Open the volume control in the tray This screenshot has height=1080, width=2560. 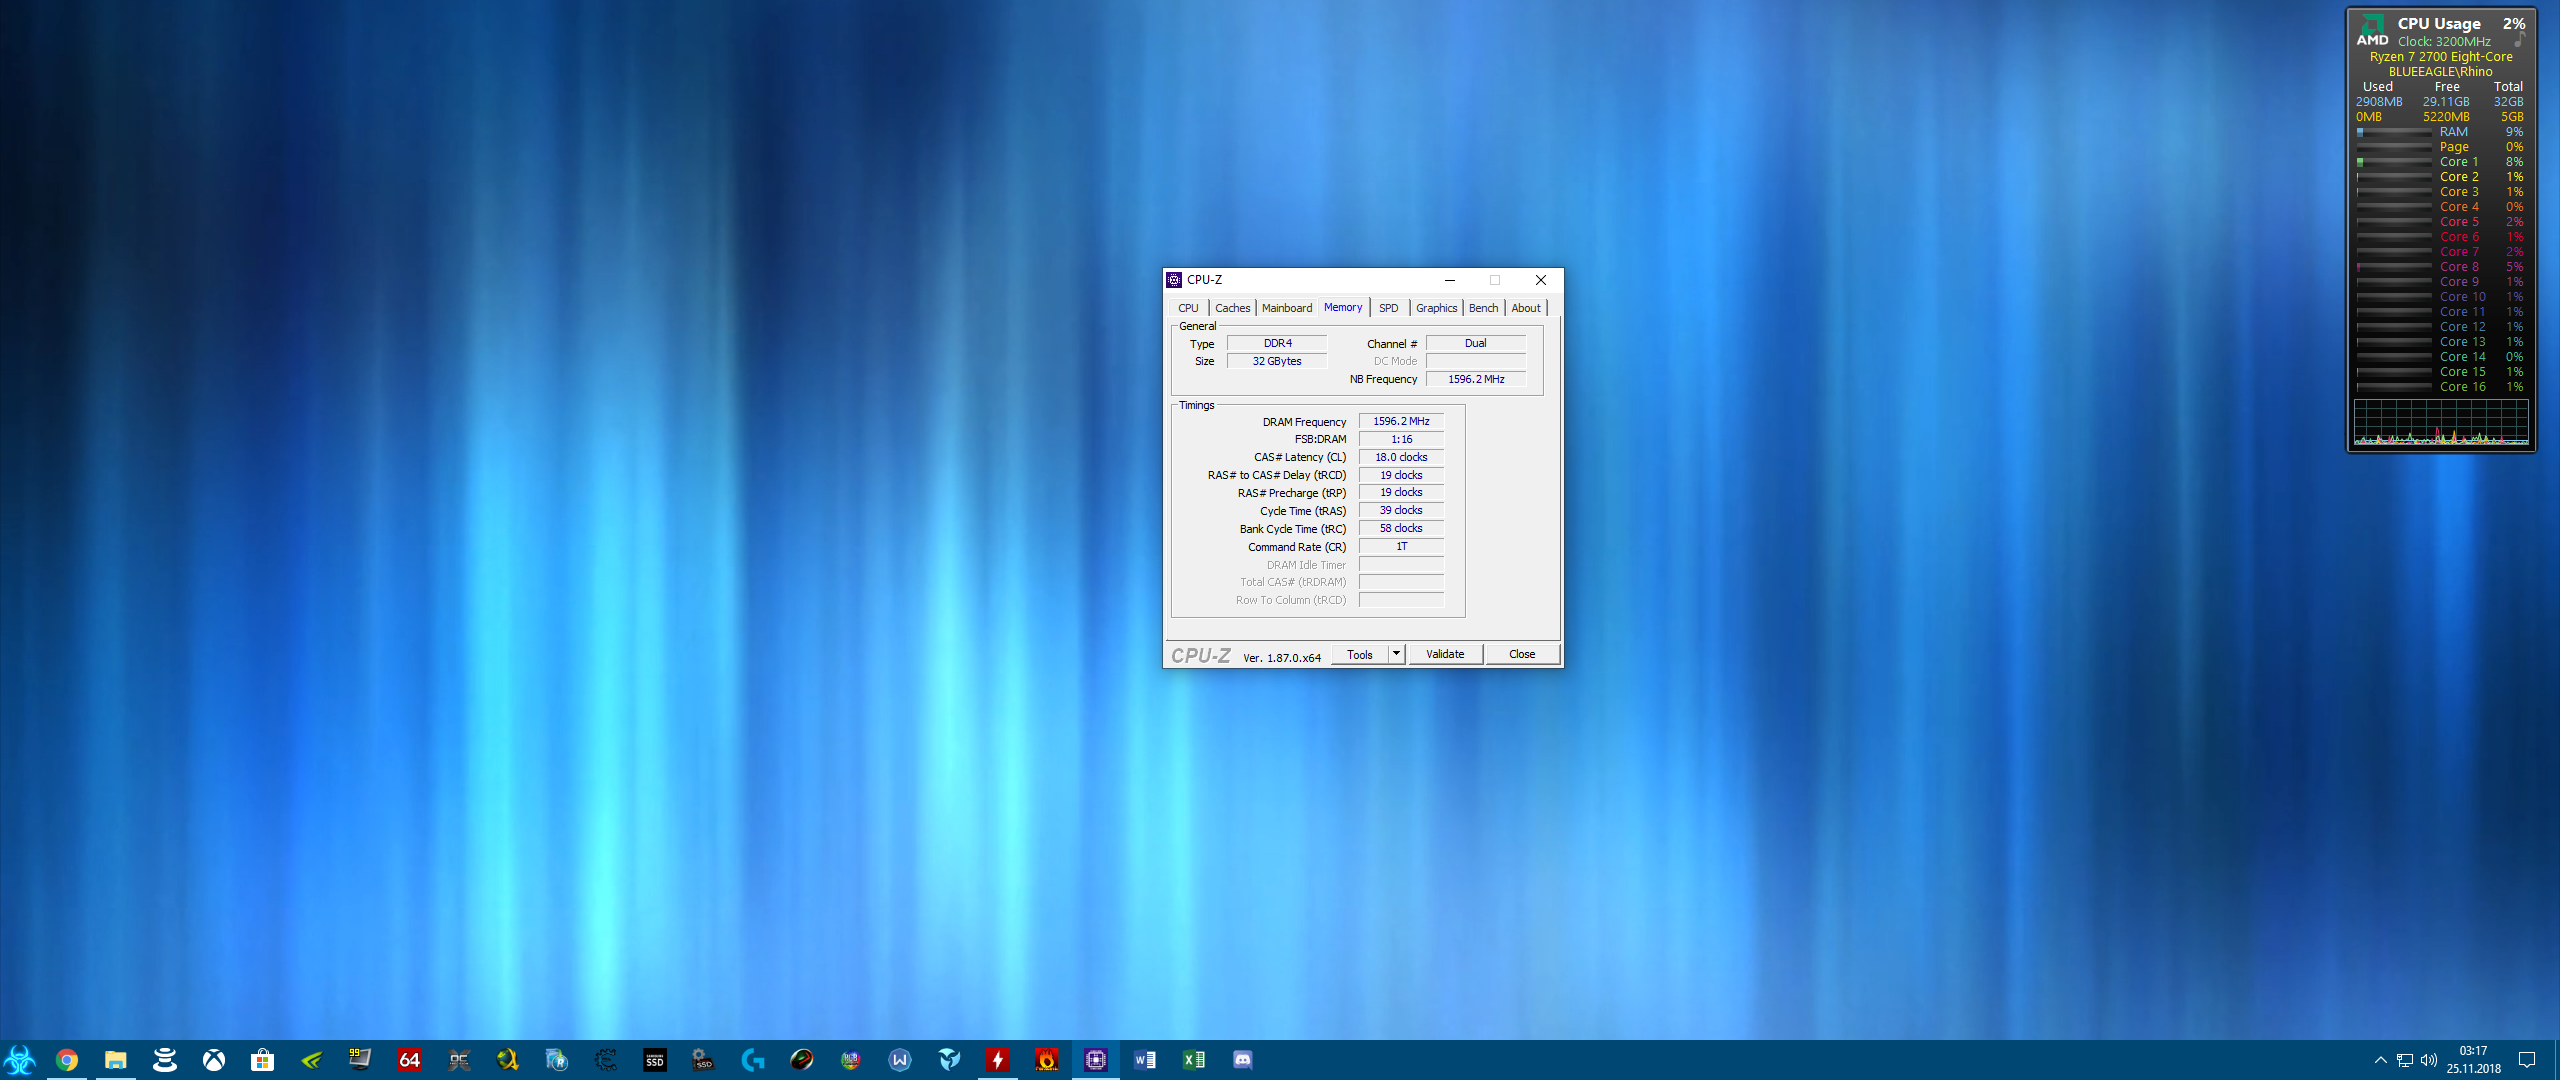coord(2429,1060)
